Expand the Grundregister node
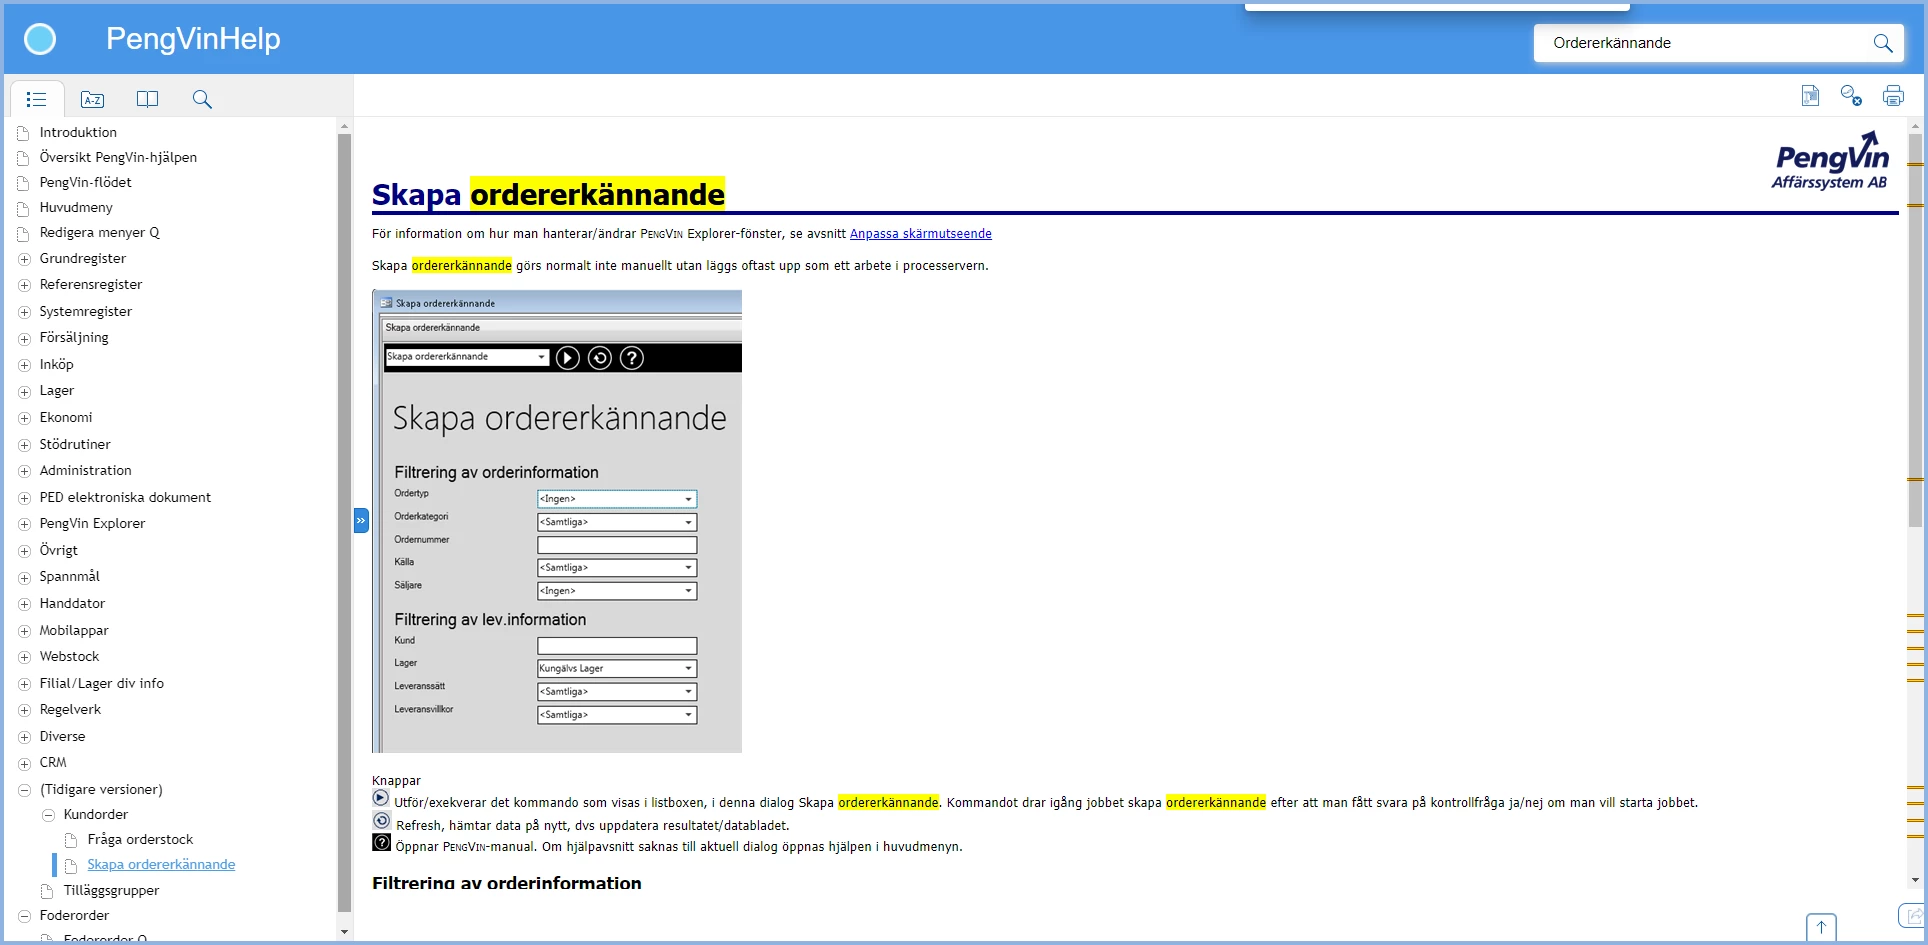This screenshot has height=945, width=1928. (x=25, y=259)
